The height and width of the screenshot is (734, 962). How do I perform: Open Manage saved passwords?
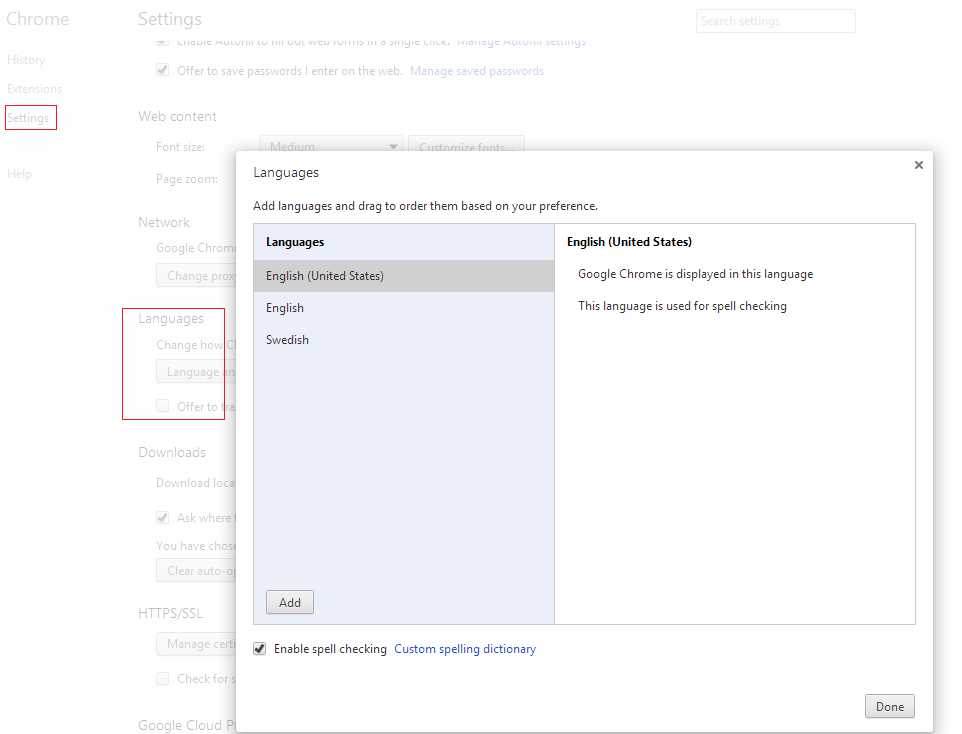[477, 70]
